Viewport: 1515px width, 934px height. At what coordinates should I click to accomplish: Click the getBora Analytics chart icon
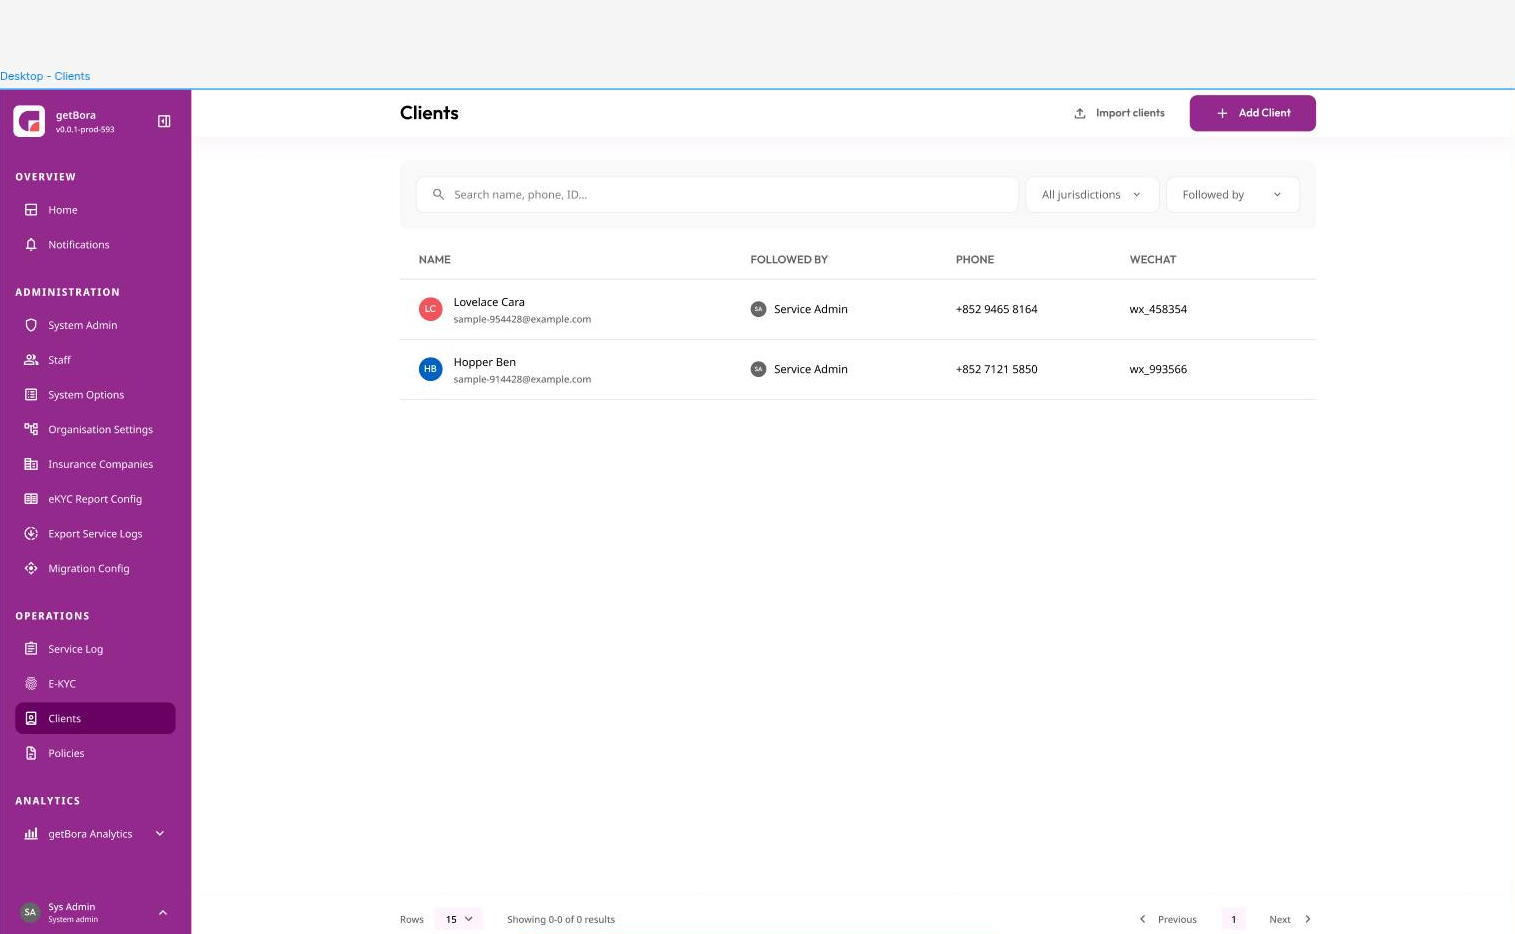pyautogui.click(x=31, y=834)
